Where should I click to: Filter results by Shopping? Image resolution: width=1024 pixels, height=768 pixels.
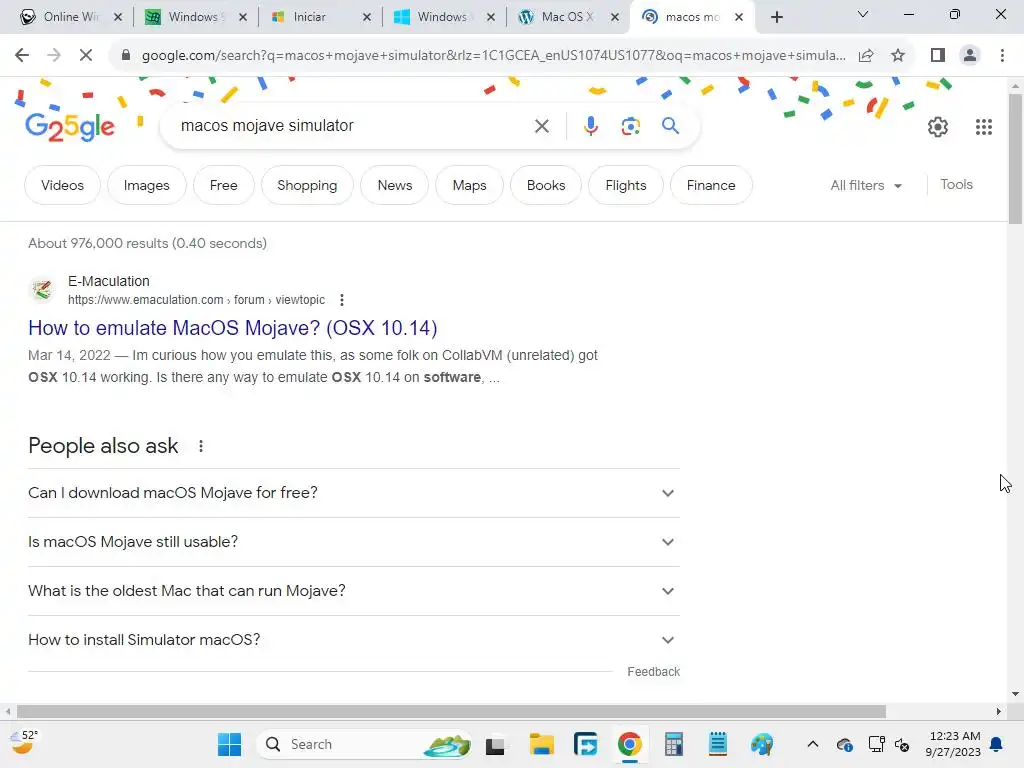pos(307,185)
